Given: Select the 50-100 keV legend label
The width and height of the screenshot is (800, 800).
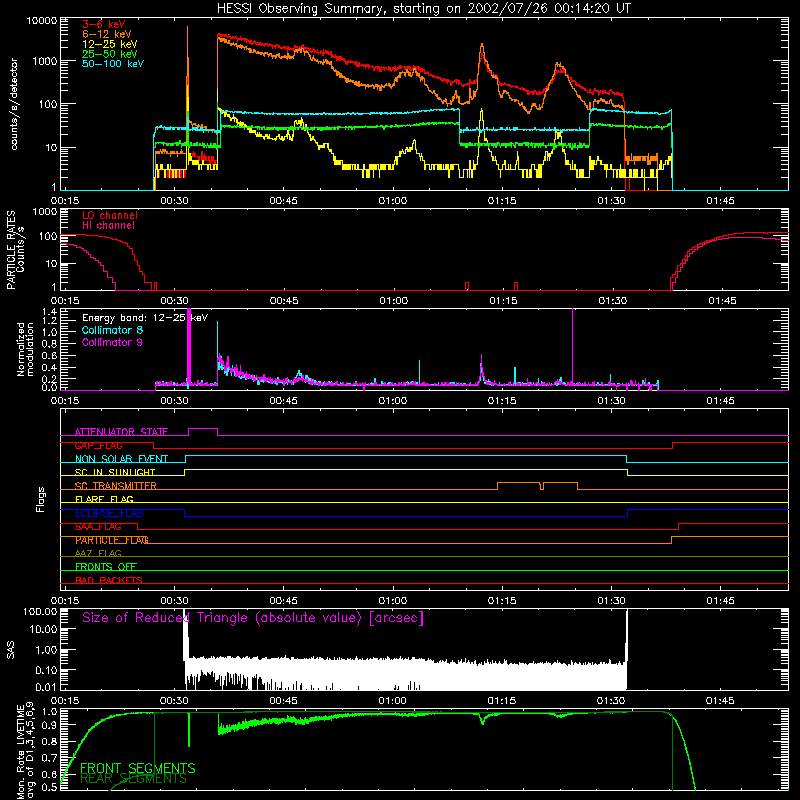Looking at the screenshot, I should 113,64.
